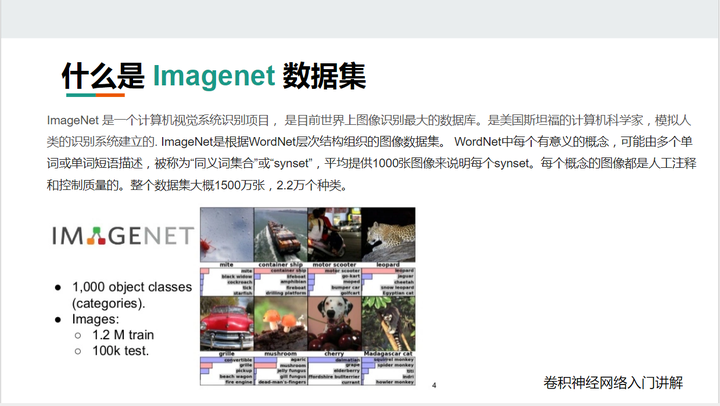Click the prediction bar chart under container ship
The height and width of the screenshot is (406, 720).
281,282
